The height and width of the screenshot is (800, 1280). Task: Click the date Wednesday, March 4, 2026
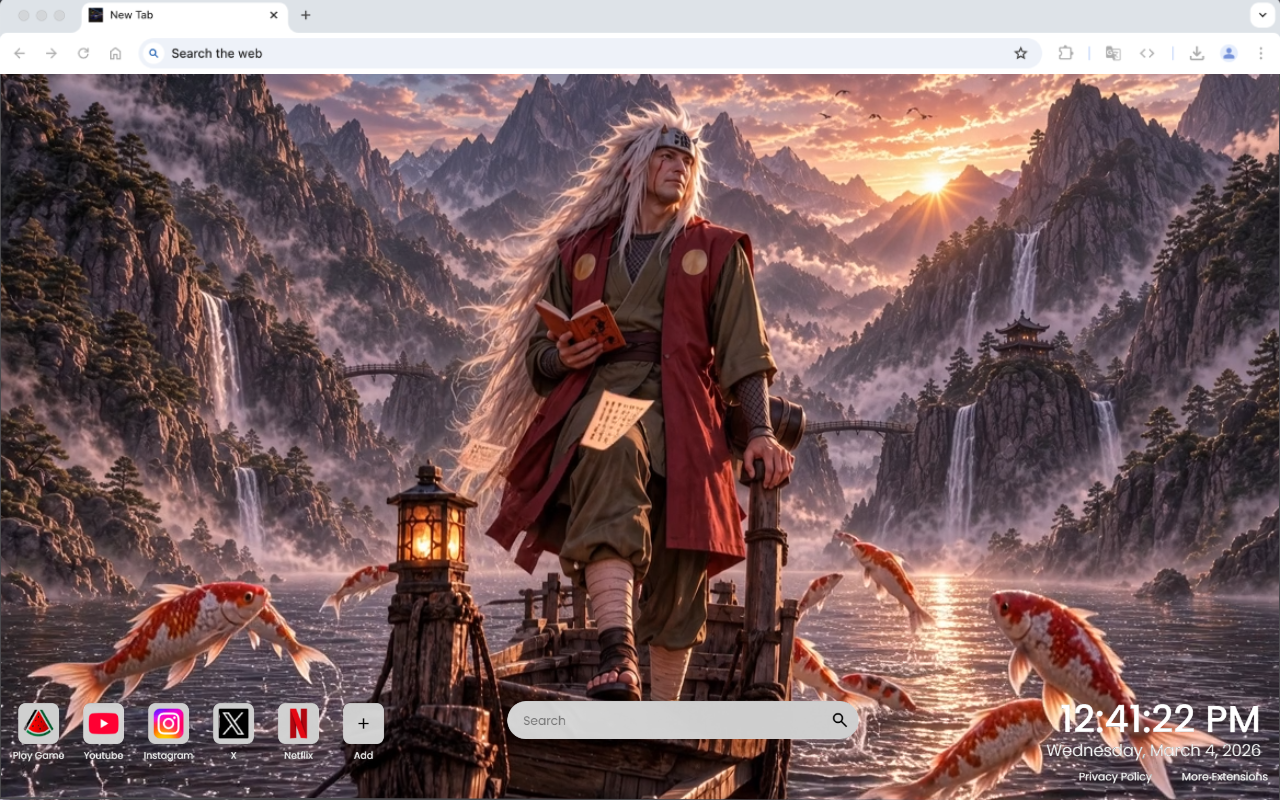coord(1154,750)
